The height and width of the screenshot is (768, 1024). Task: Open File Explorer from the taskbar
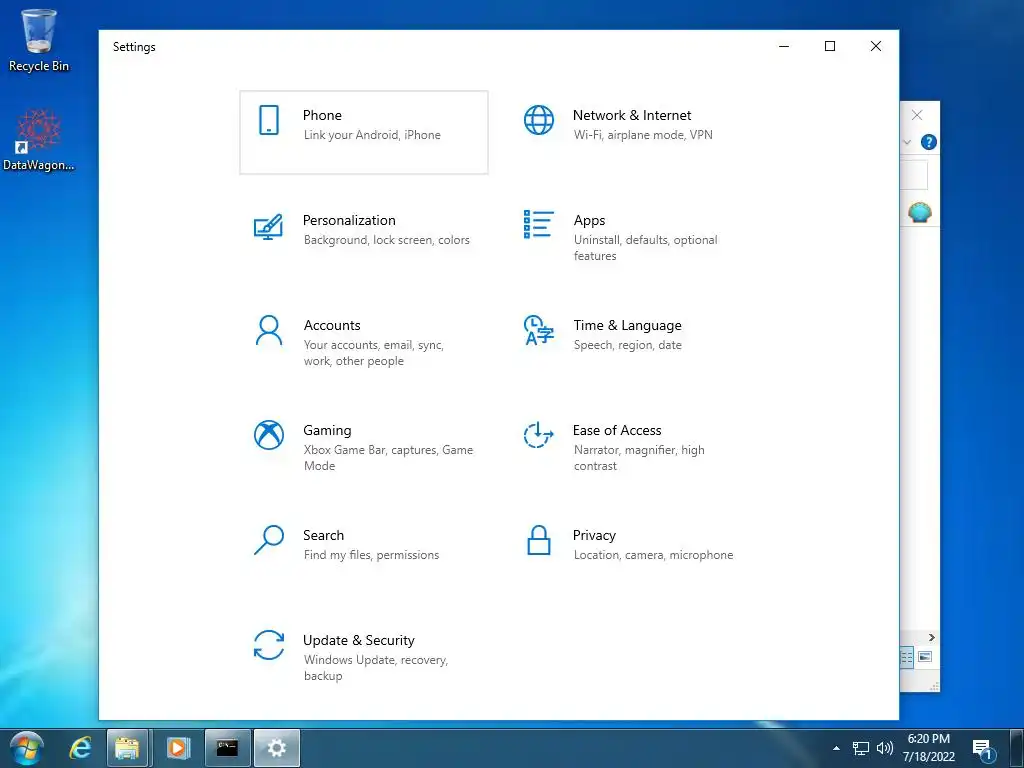click(127, 748)
